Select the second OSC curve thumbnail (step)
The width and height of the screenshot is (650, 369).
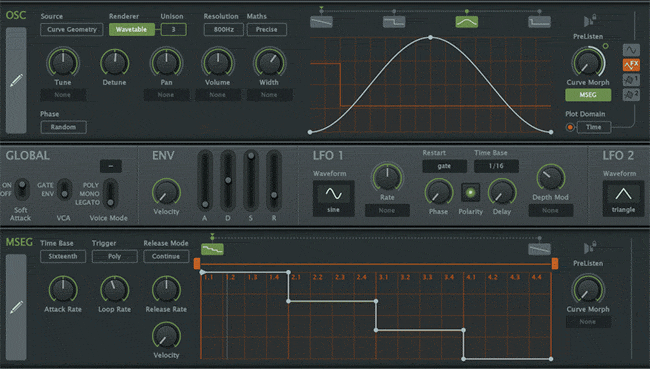[x=394, y=22]
